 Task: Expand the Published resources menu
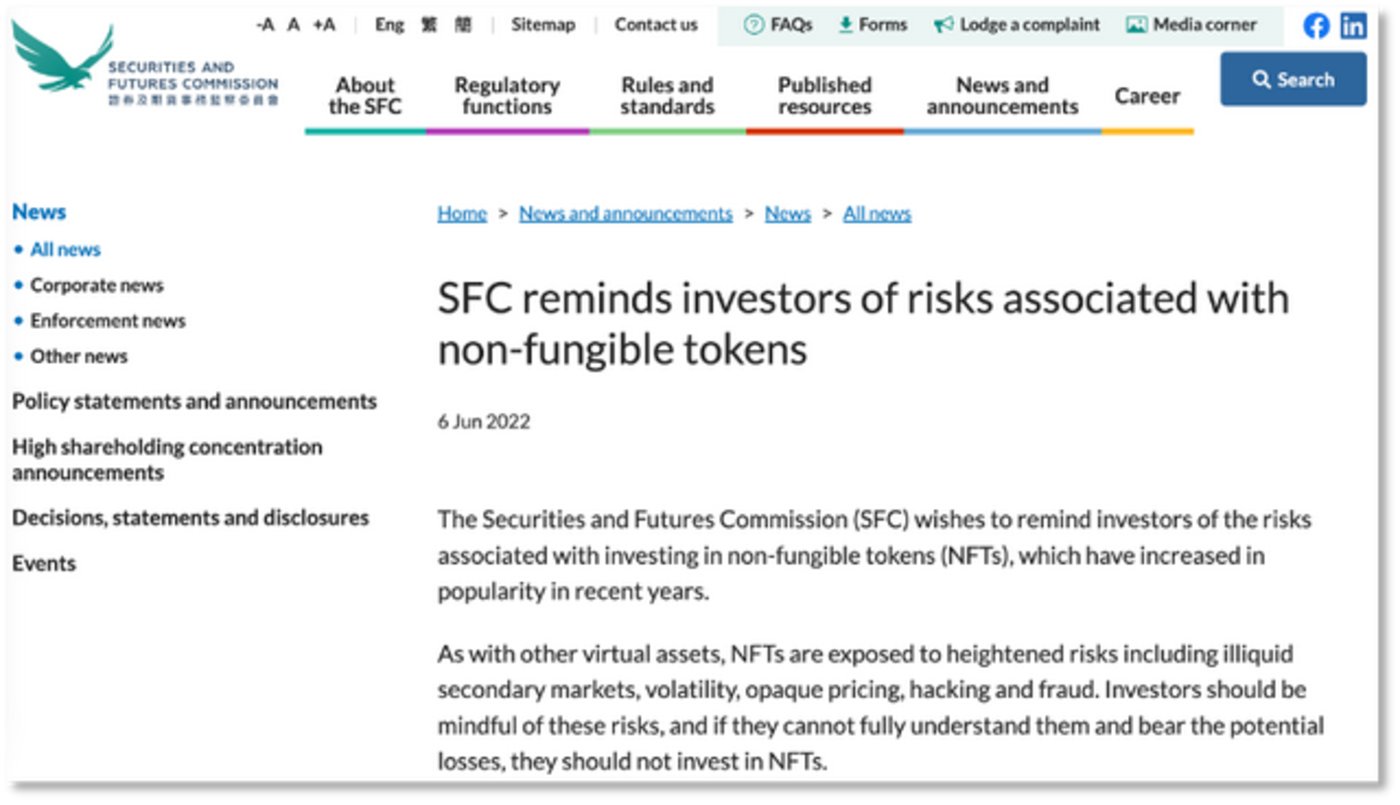pos(825,96)
